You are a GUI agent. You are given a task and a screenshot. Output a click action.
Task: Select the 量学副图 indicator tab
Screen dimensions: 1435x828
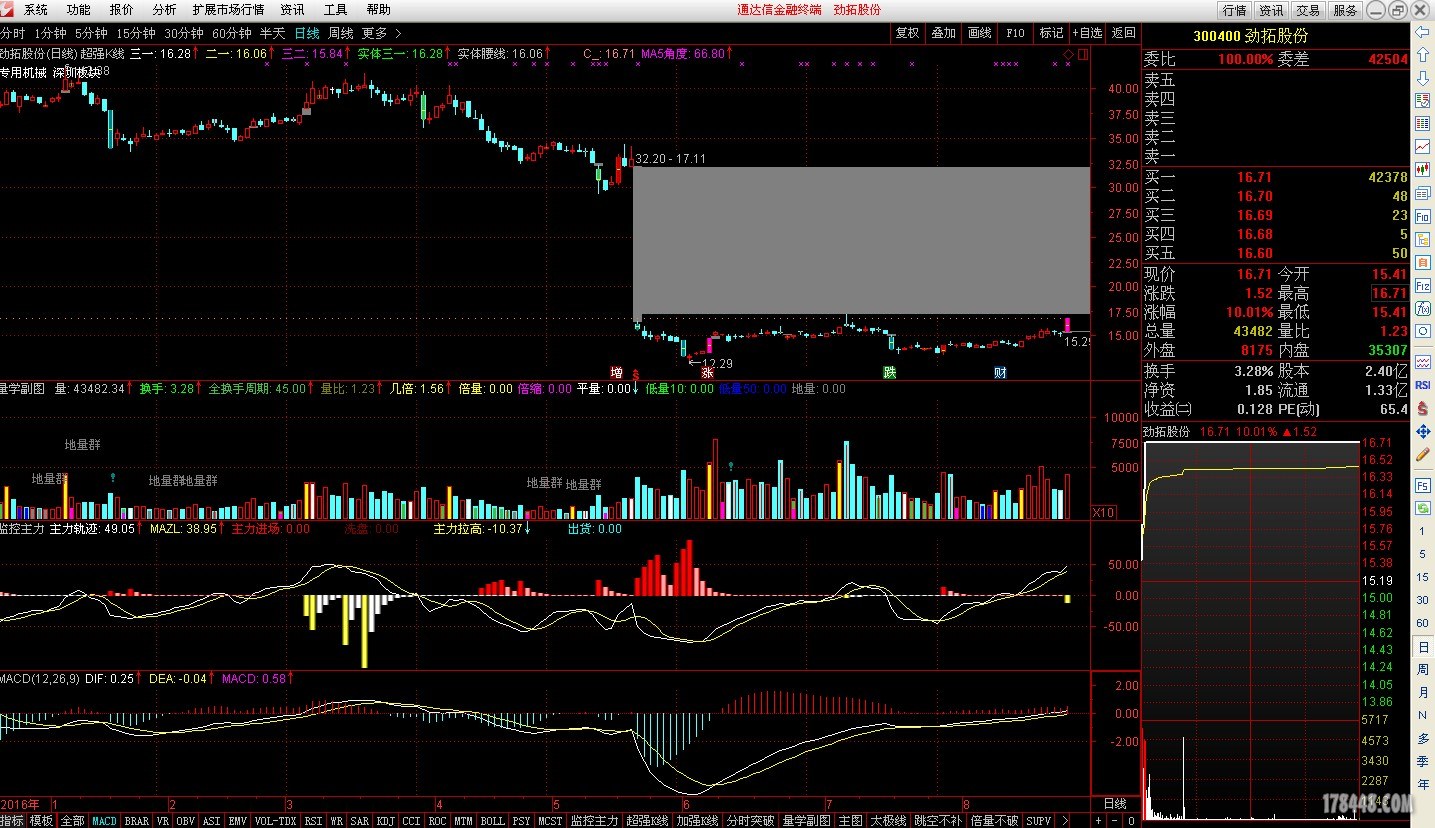pos(806,821)
